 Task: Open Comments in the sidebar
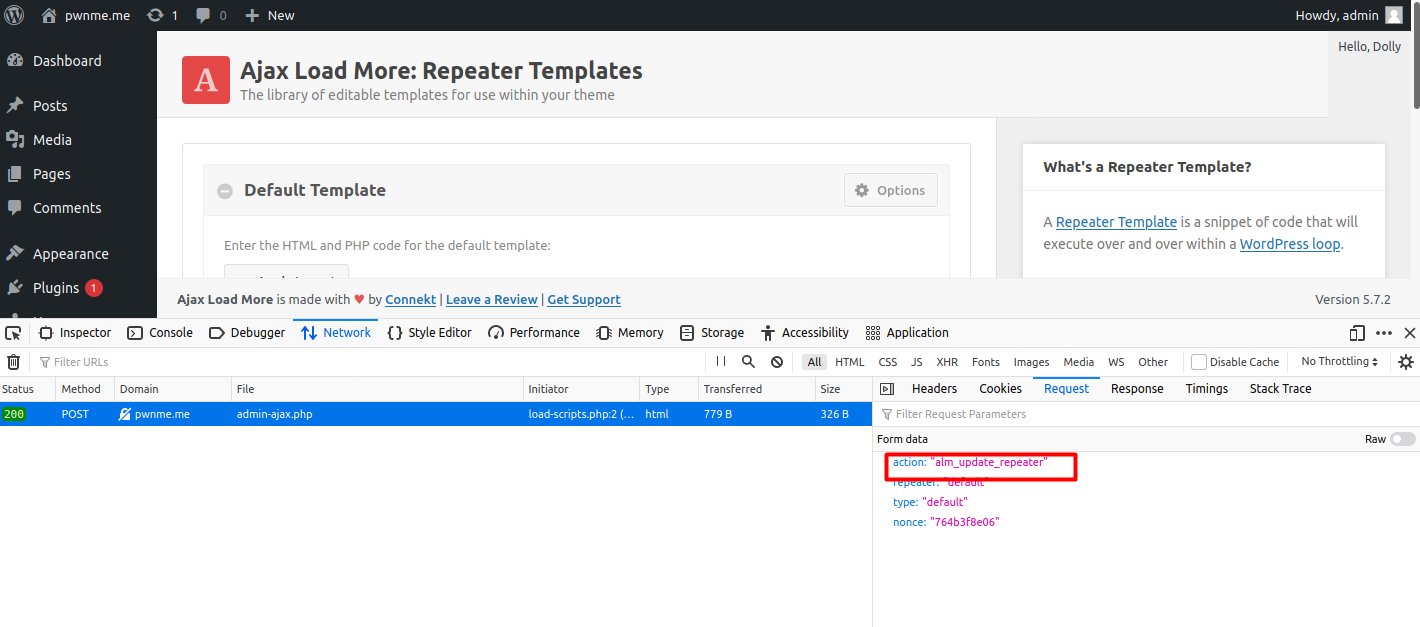click(67, 208)
